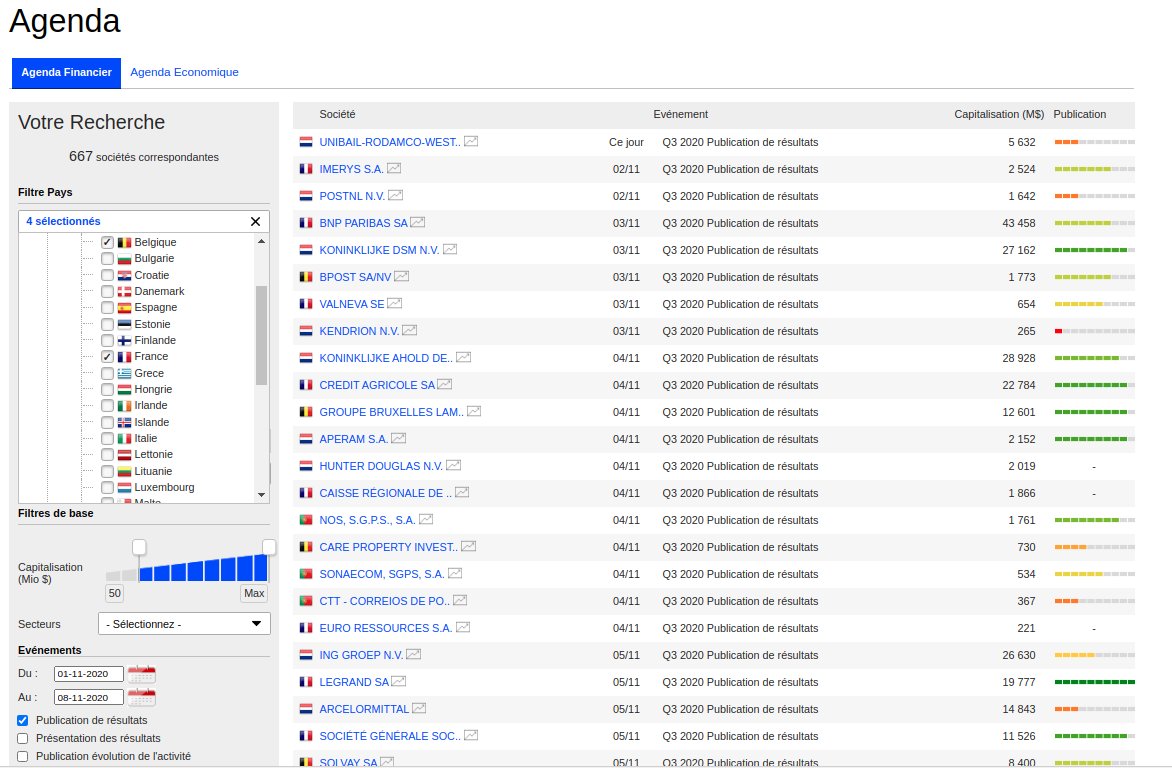Open the KONINKLIJKE AHOLD DE.. link
This screenshot has width=1172, height=768.
(386, 358)
